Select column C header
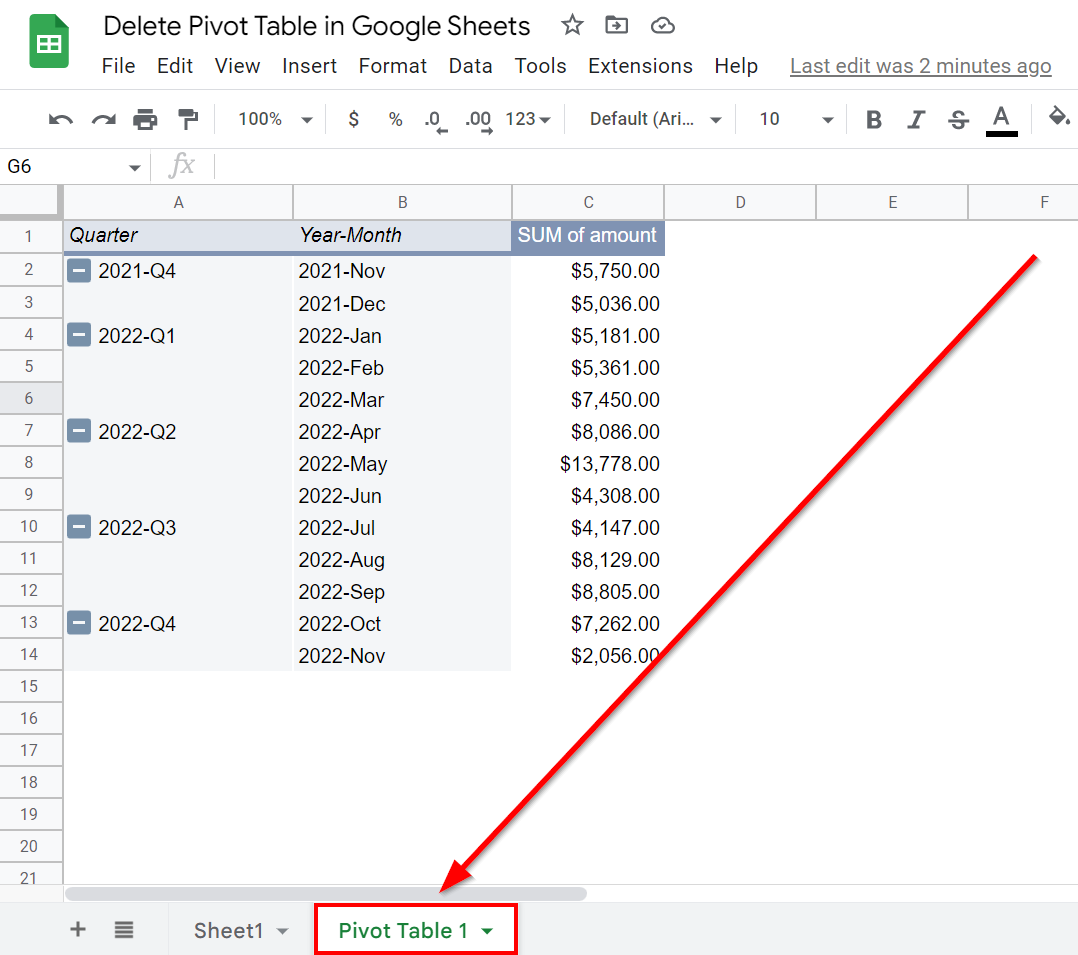The height and width of the screenshot is (955, 1078). coord(588,202)
